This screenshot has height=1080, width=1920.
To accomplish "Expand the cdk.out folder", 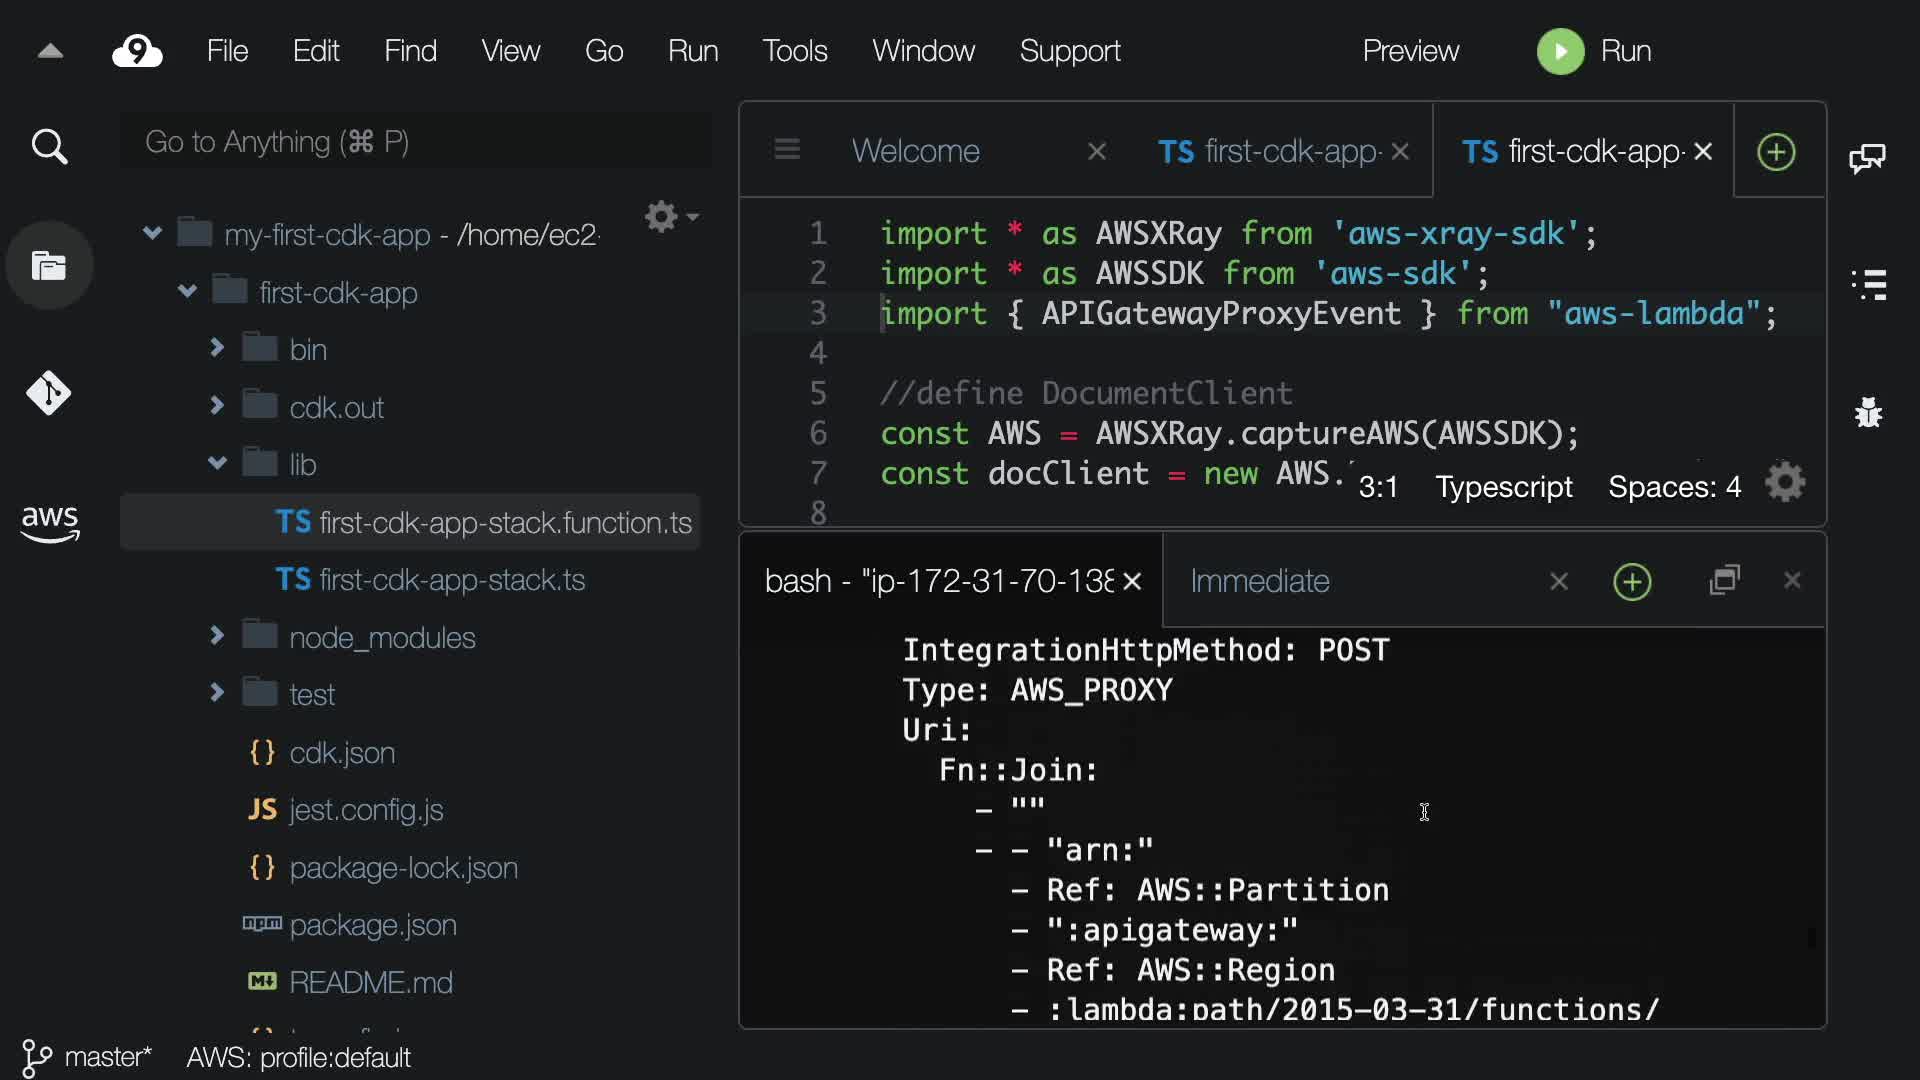I will click(217, 406).
